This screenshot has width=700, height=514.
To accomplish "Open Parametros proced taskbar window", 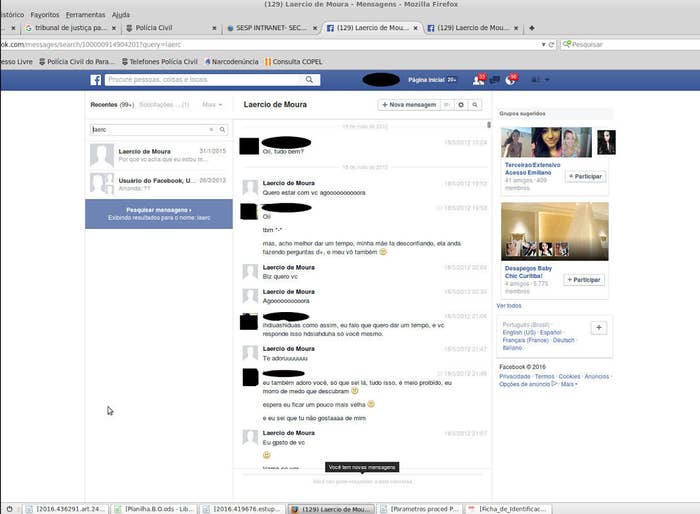I will tap(419, 509).
